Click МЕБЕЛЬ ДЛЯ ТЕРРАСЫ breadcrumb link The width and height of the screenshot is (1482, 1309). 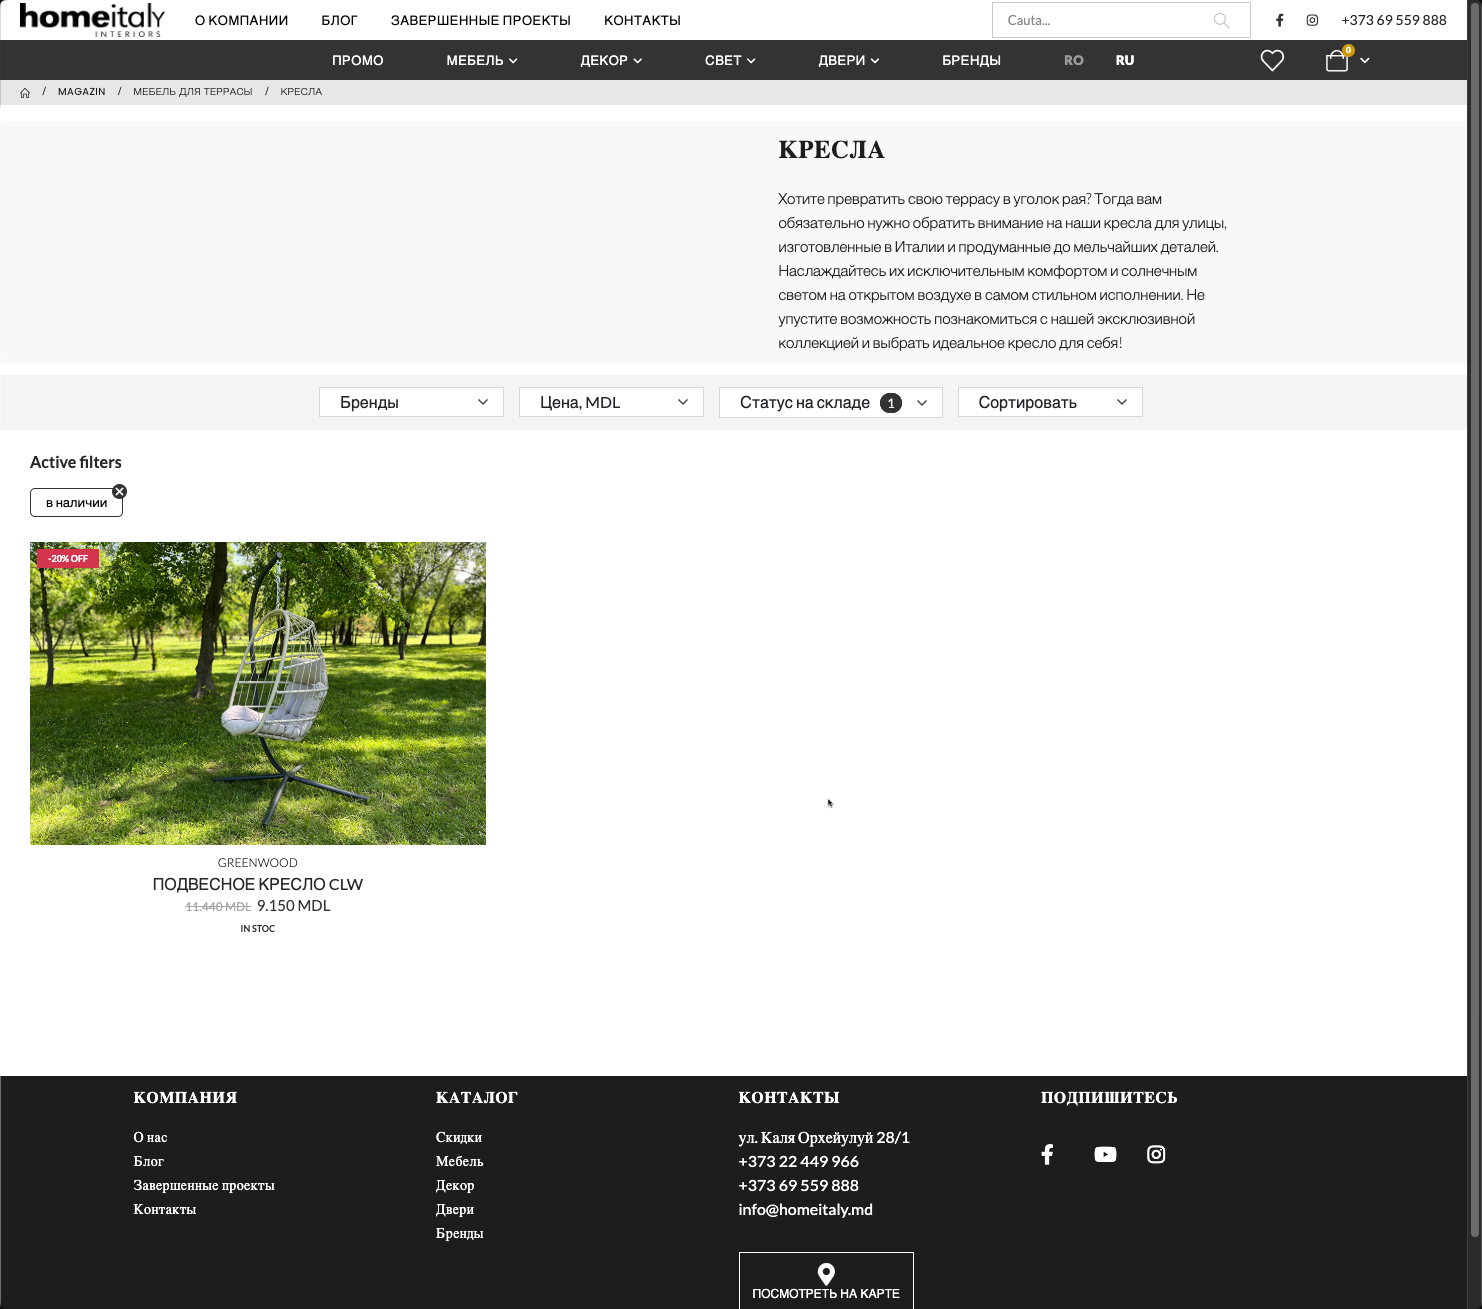193,92
